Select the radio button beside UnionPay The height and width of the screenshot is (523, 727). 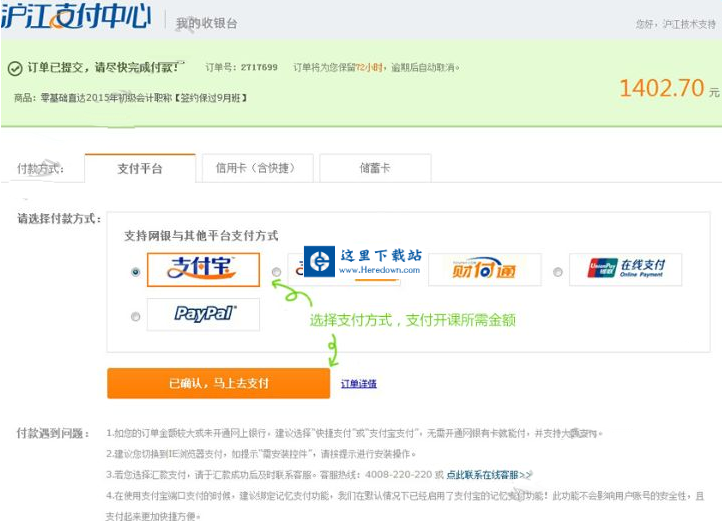click(x=558, y=272)
